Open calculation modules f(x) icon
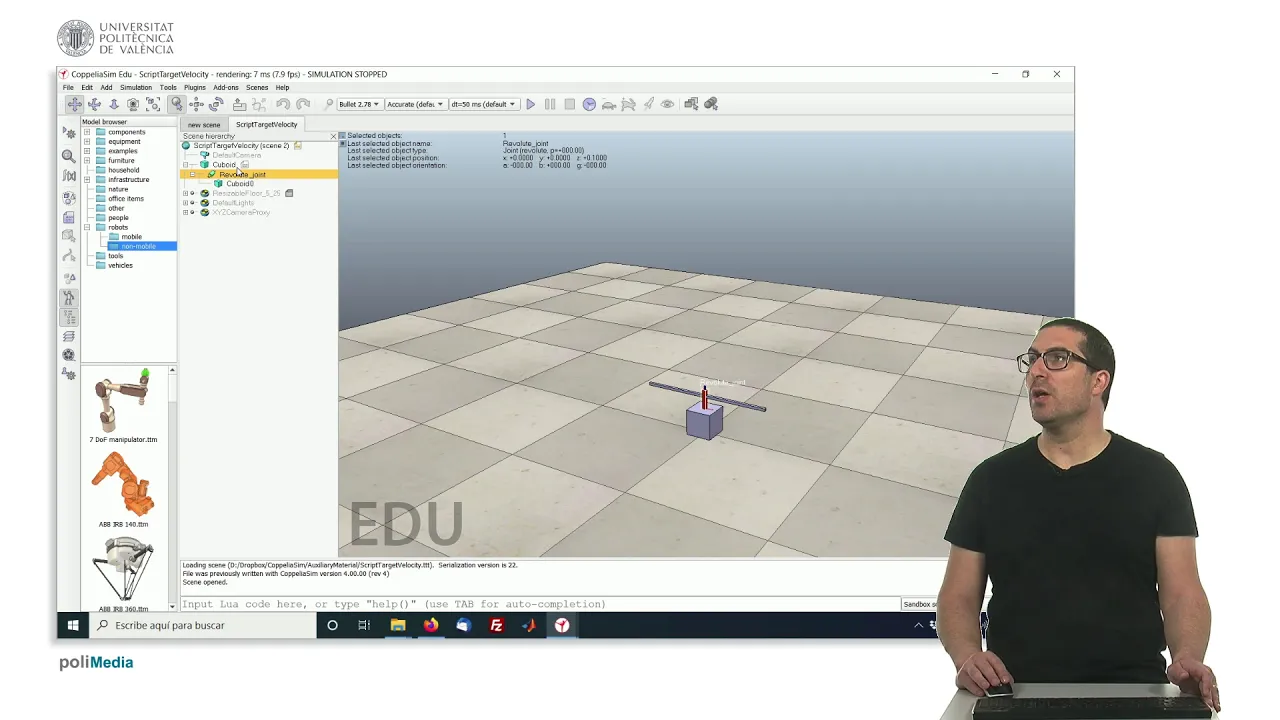Viewport: 1280px width, 720px height. pyautogui.click(x=69, y=176)
